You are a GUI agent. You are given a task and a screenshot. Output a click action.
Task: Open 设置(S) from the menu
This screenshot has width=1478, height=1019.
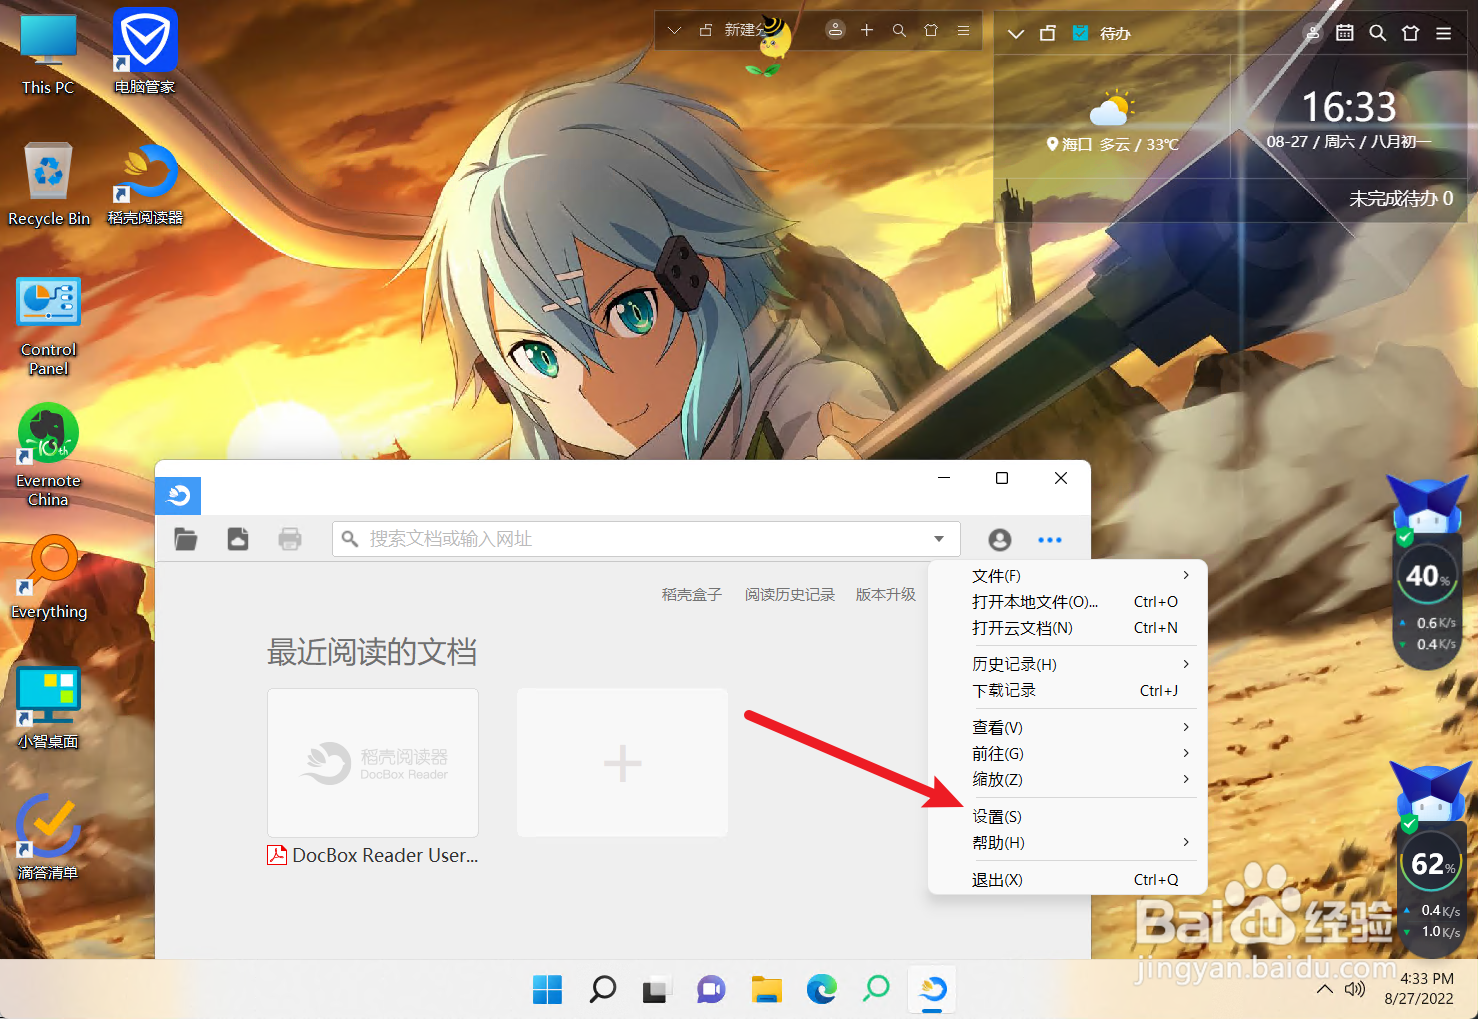[x=1068, y=817]
